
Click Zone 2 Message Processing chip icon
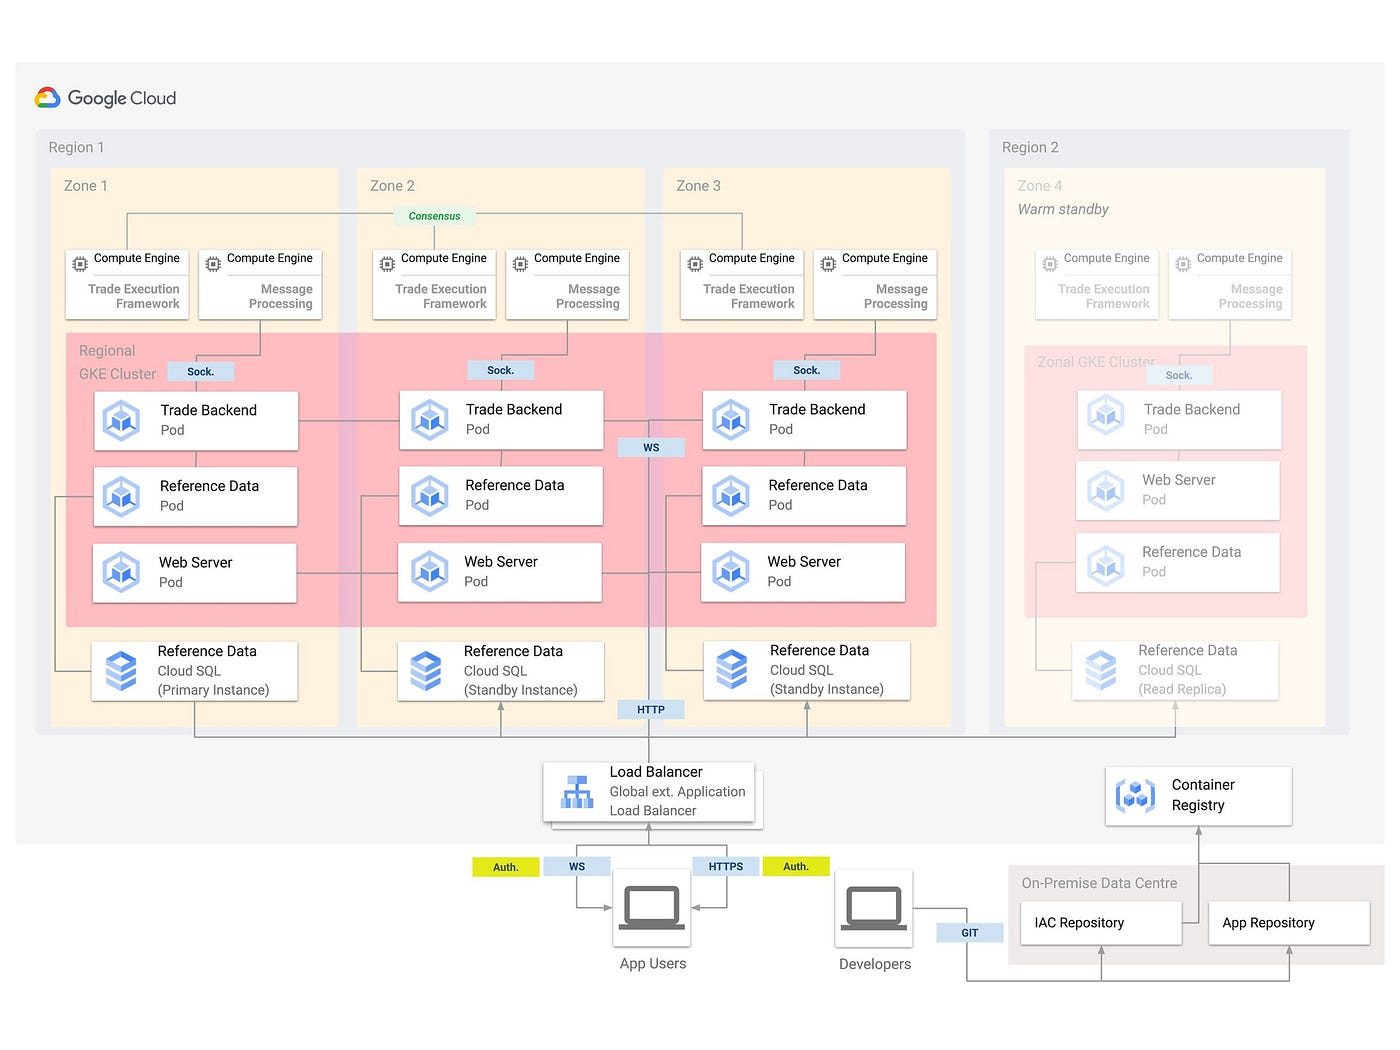[x=520, y=264]
